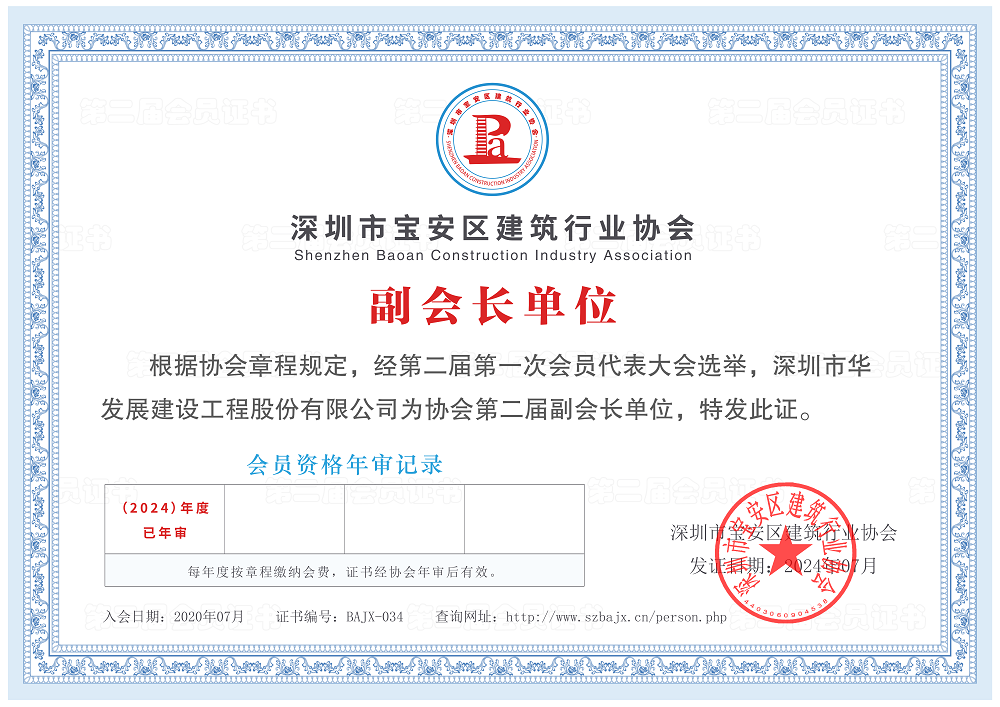The height and width of the screenshot is (707, 1000).
Task: Click the red '已年审' status text
Action: [x=165, y=533]
